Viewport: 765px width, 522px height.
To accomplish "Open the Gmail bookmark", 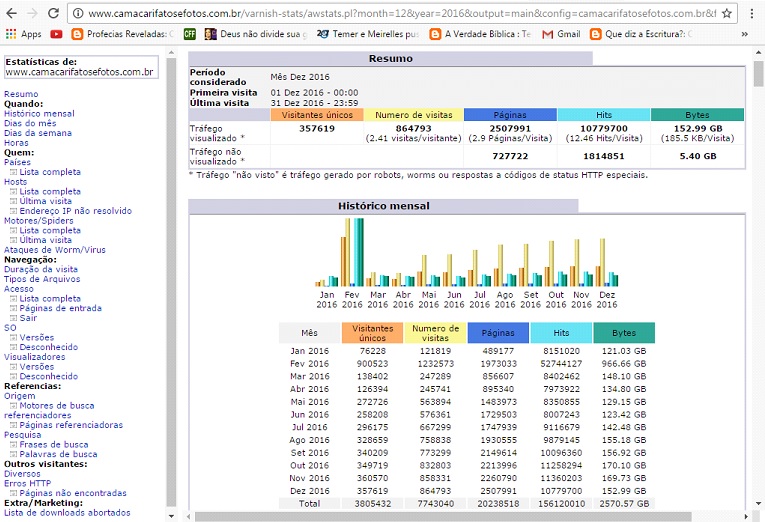I will (x=560, y=33).
